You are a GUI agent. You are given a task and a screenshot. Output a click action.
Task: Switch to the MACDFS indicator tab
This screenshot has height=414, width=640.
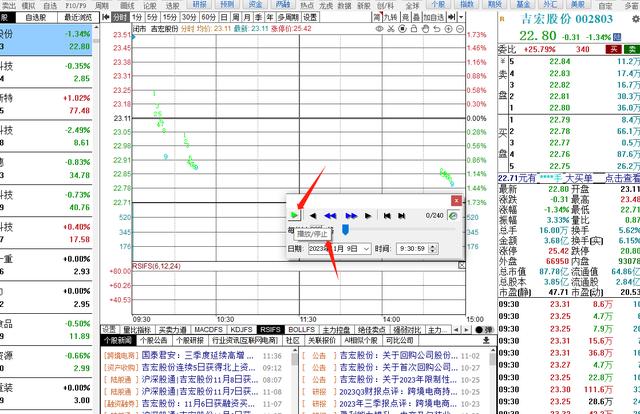pyautogui.click(x=208, y=329)
